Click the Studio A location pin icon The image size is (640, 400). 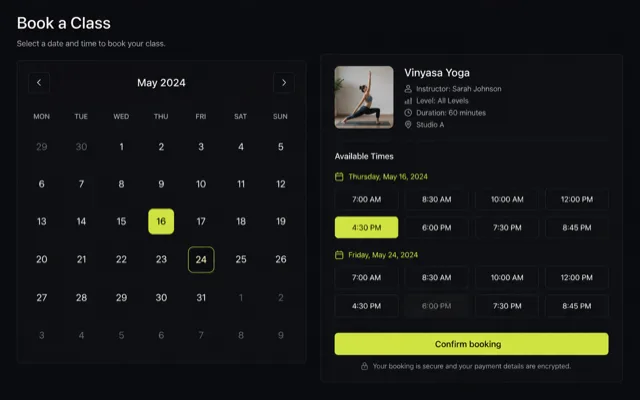coord(408,124)
